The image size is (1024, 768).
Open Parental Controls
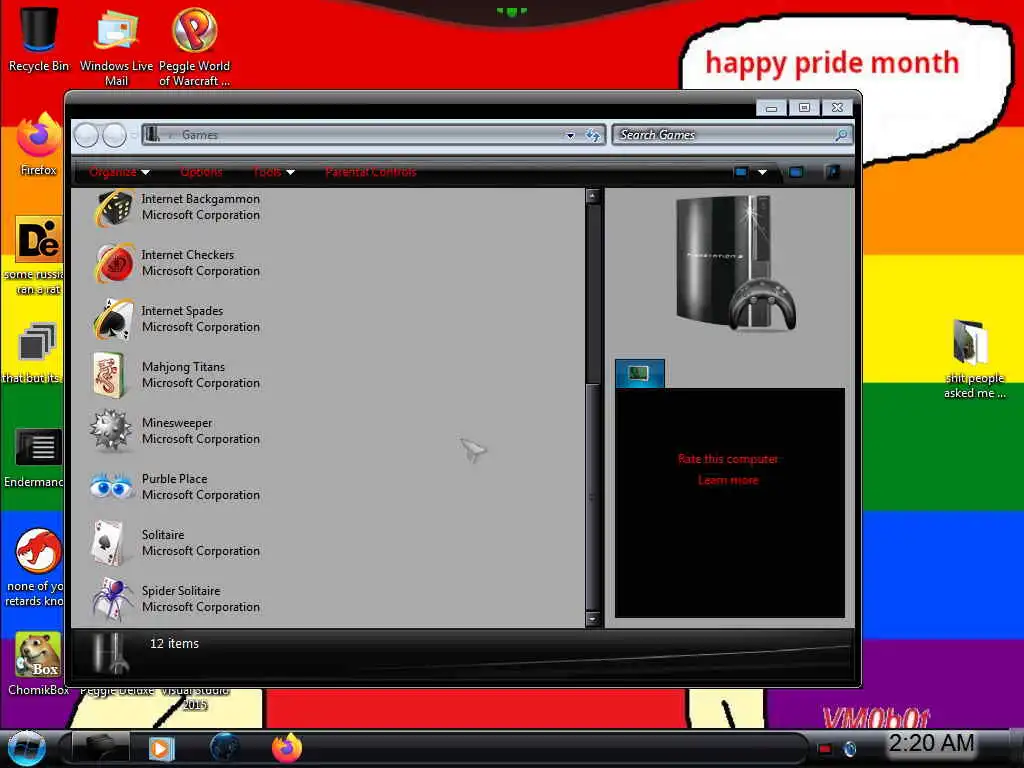[370, 172]
